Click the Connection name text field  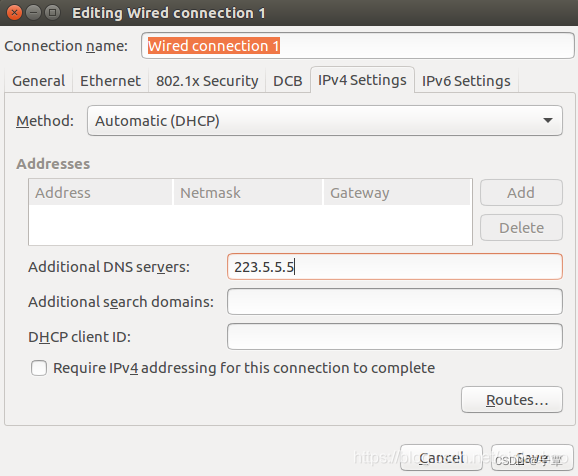(358, 46)
